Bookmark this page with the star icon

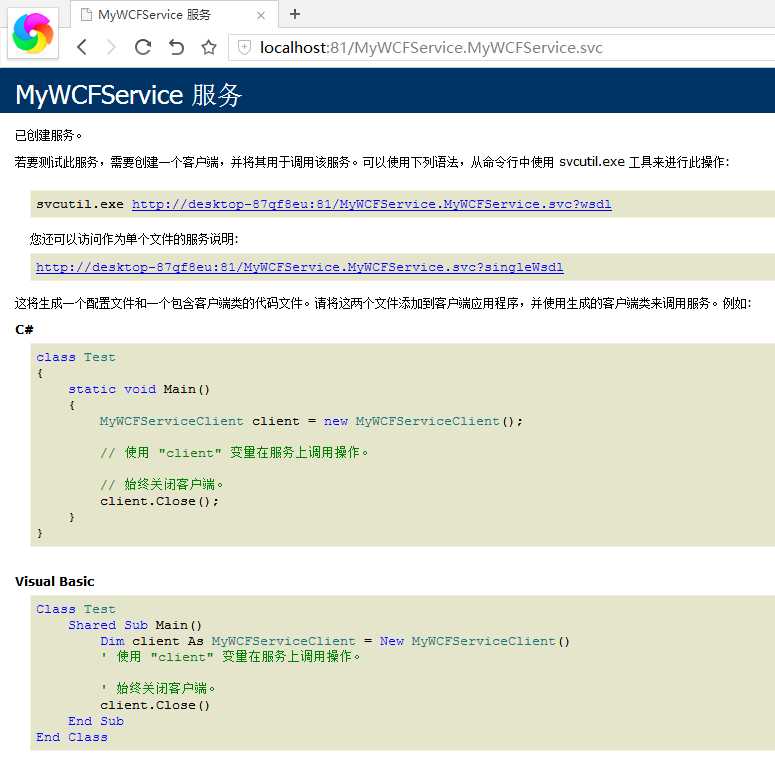pyautogui.click(x=209, y=47)
